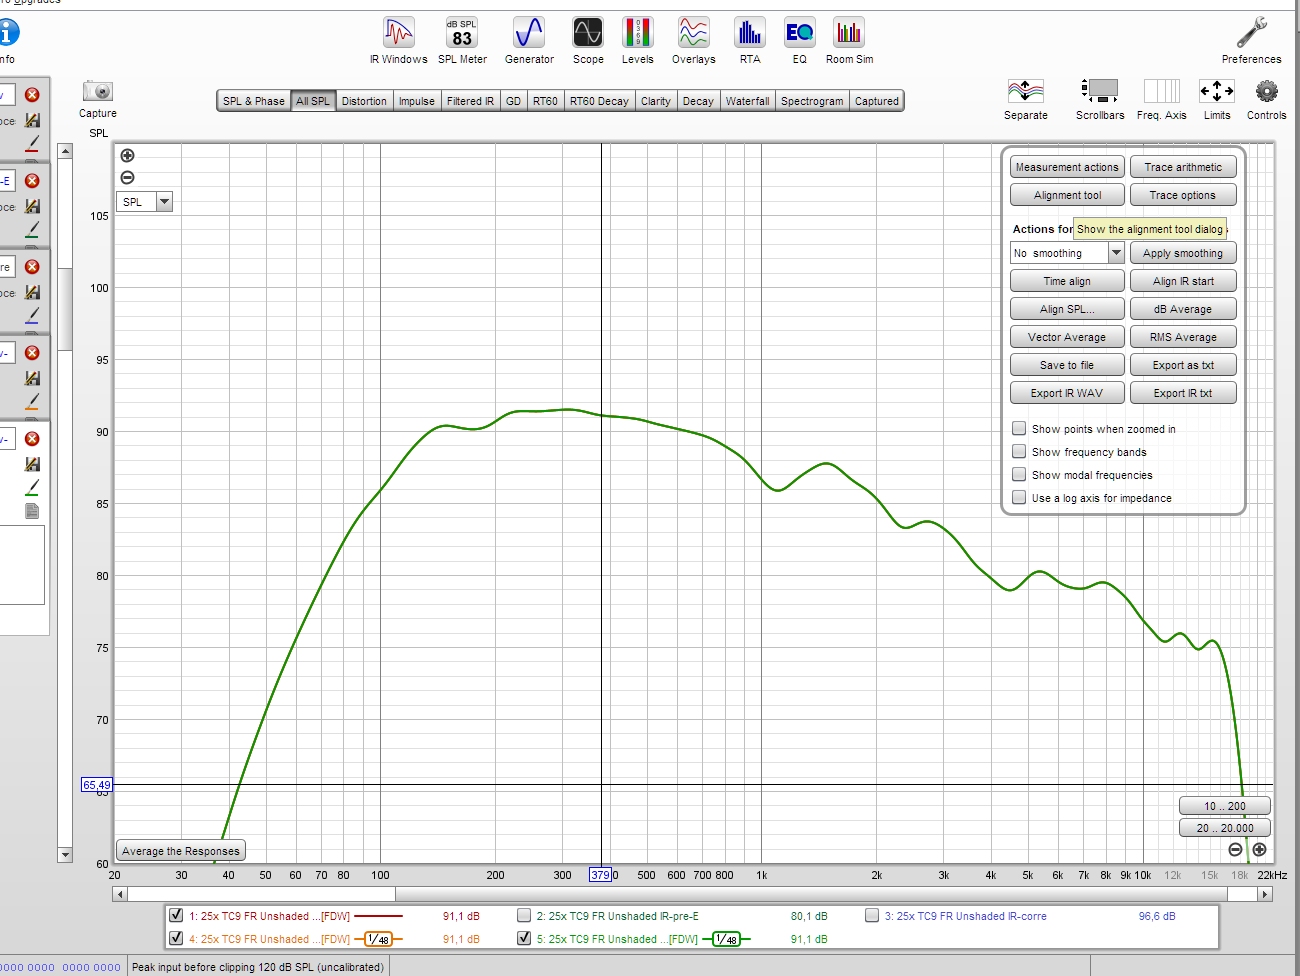This screenshot has width=1300, height=976.
Task: Open the SPL axis type dropdown
Action: [x=145, y=202]
